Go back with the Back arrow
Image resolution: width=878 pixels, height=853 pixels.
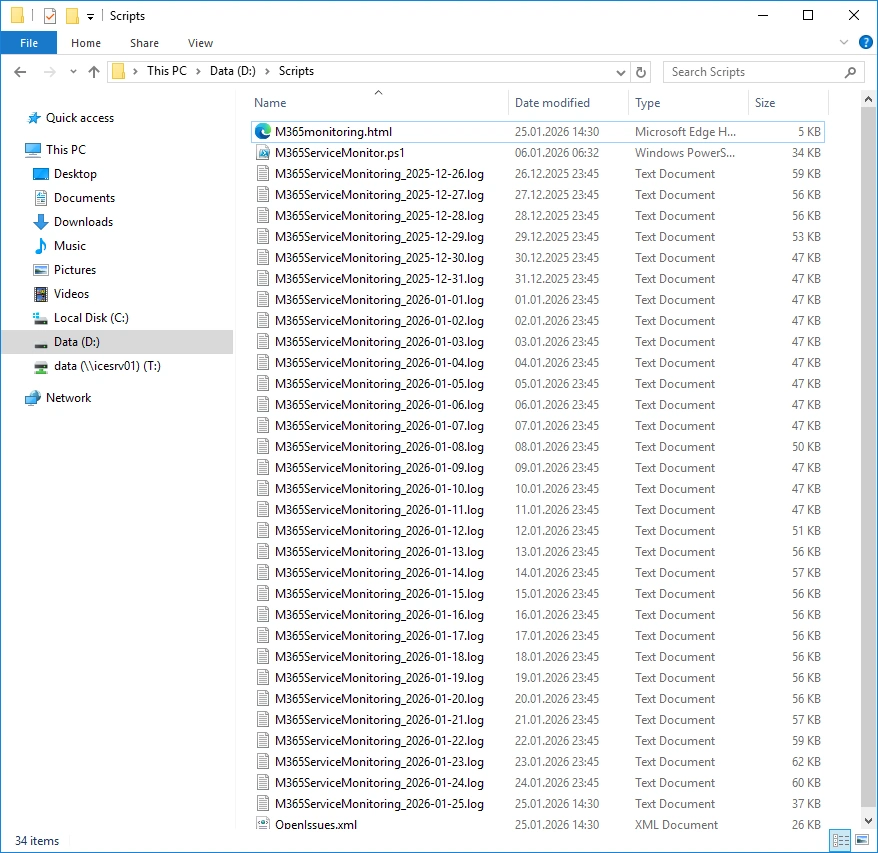[x=20, y=72]
